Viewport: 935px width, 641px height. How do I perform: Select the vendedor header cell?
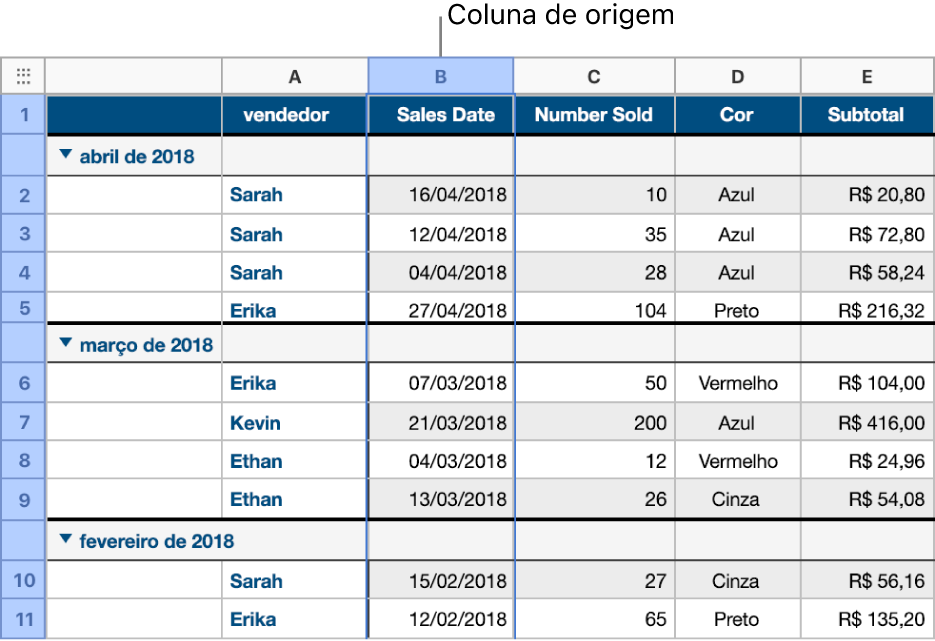click(294, 115)
